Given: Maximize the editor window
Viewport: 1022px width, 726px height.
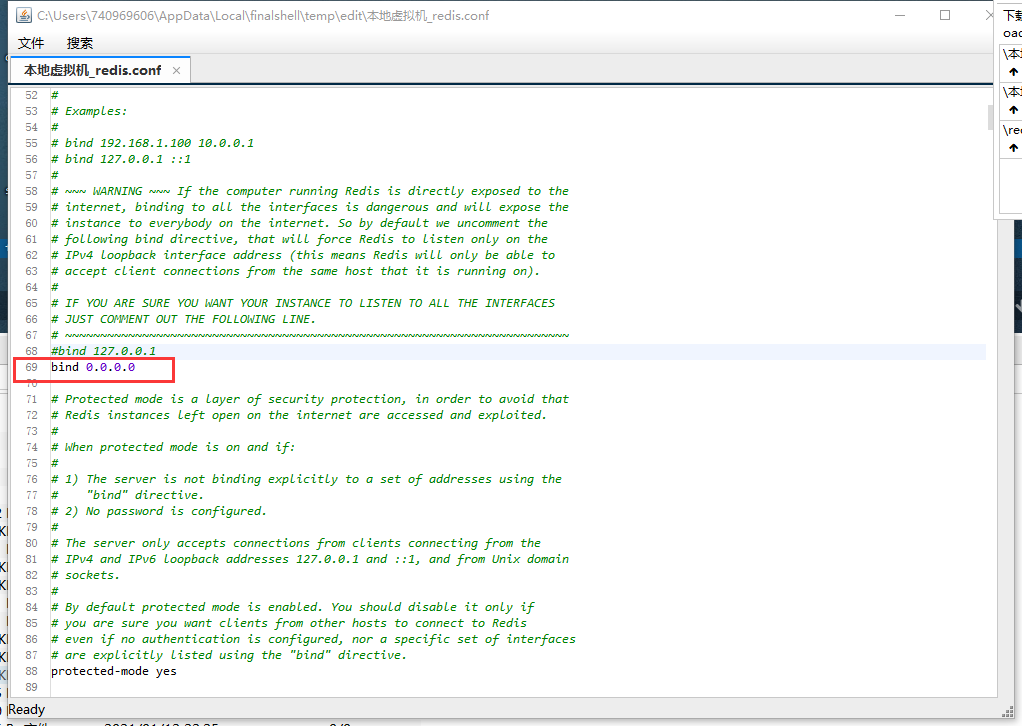Looking at the screenshot, I should 945,16.
